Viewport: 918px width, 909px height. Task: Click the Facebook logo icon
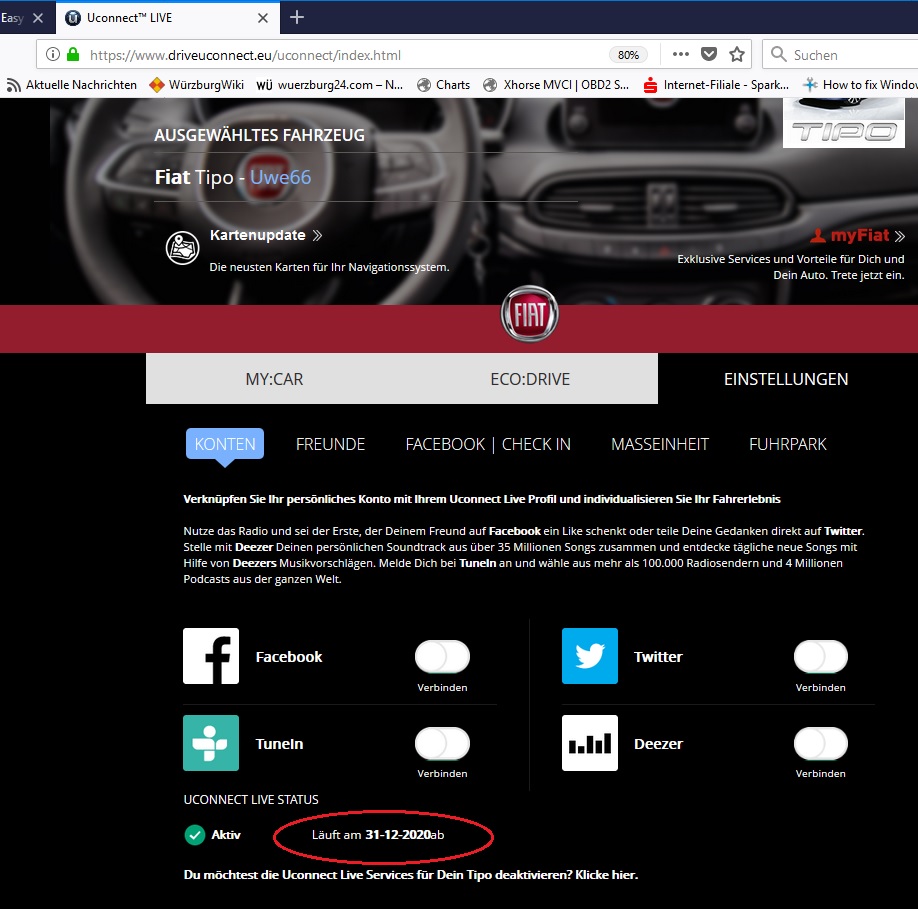point(211,656)
